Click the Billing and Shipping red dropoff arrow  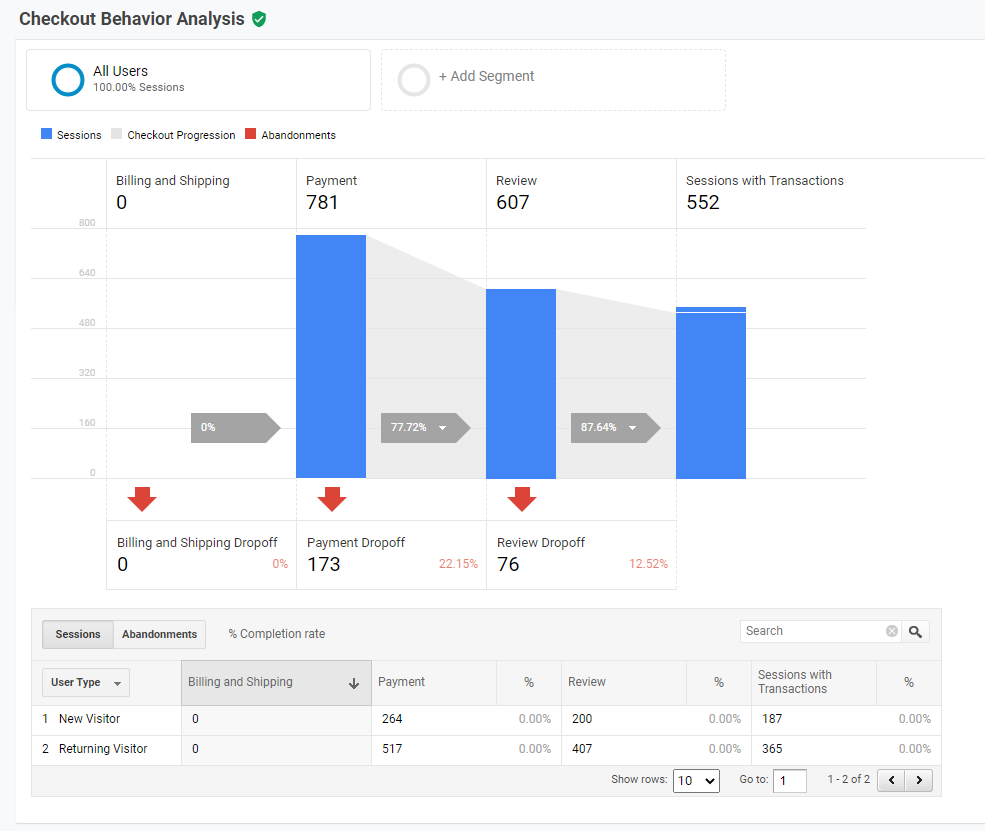tap(142, 499)
